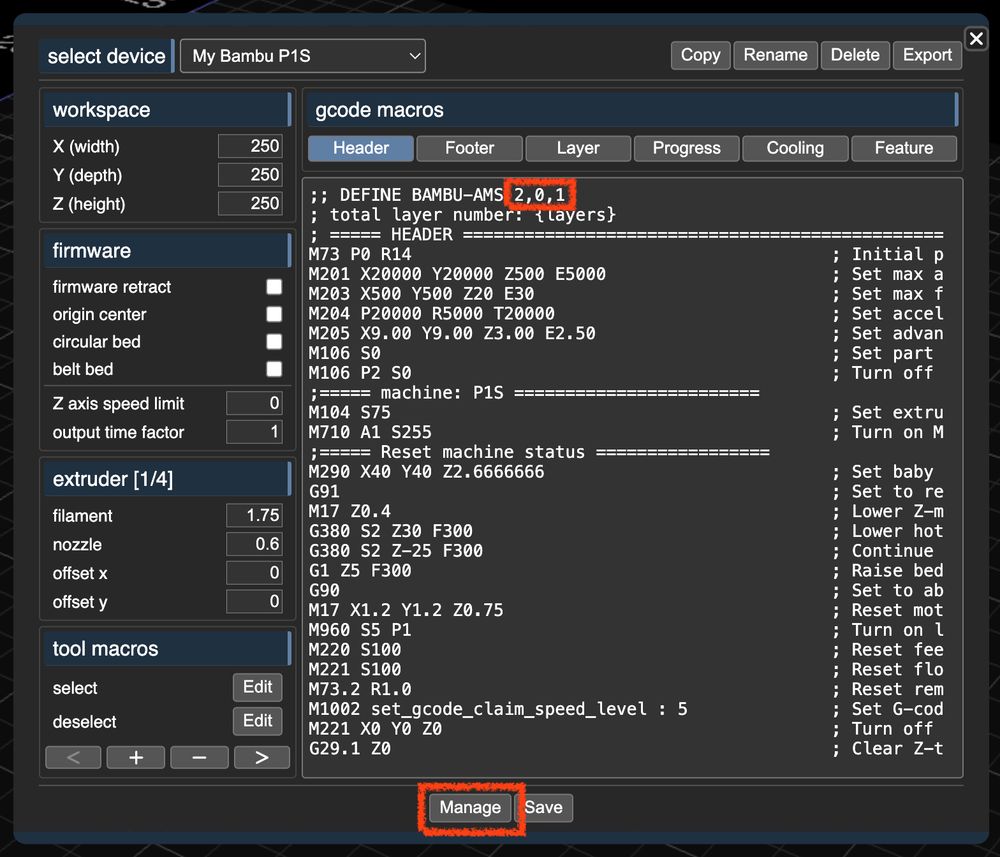
Task: Click the Manage button
Action: [470, 808]
